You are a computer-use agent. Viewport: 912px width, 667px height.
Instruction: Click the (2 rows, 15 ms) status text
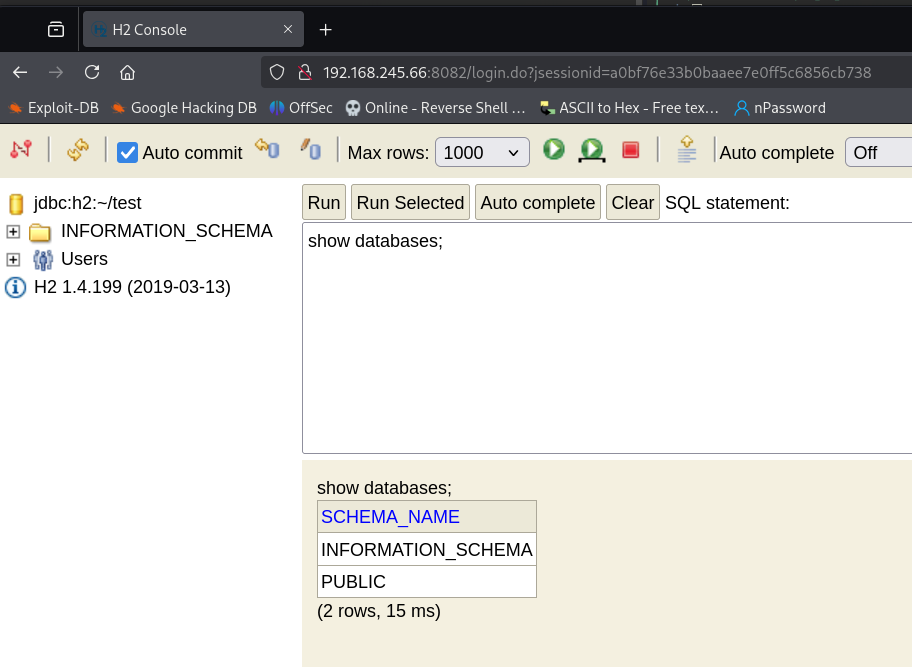[379, 611]
